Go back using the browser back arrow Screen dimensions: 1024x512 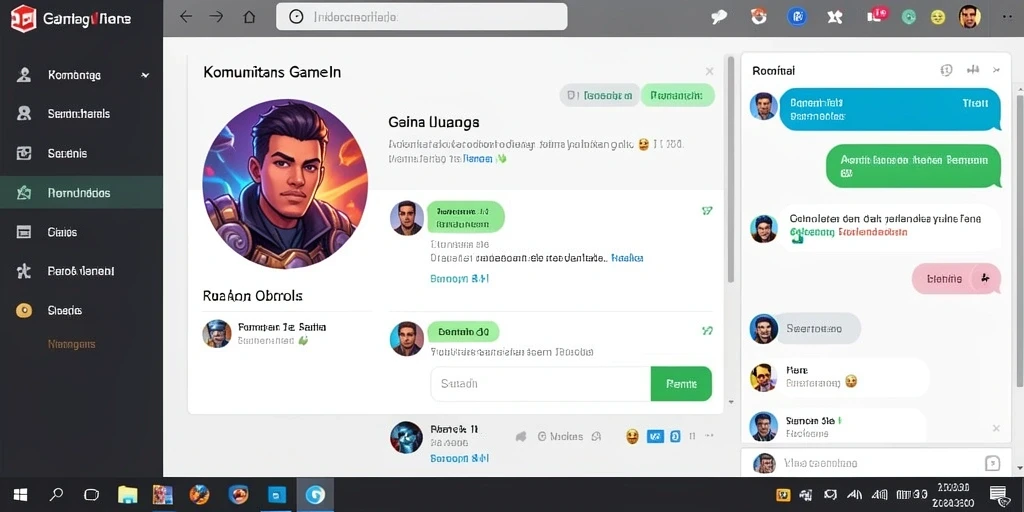click(x=186, y=17)
